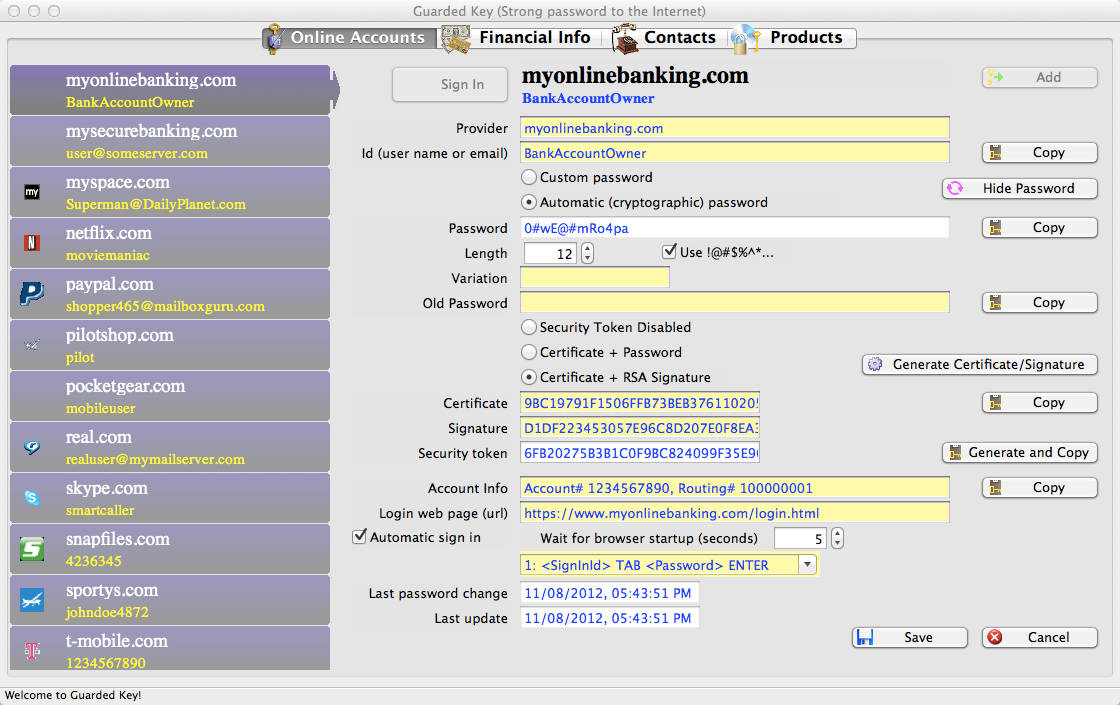This screenshot has width=1120, height=705.
Task: Click the copy icon beside the Id field
Action: tap(995, 152)
